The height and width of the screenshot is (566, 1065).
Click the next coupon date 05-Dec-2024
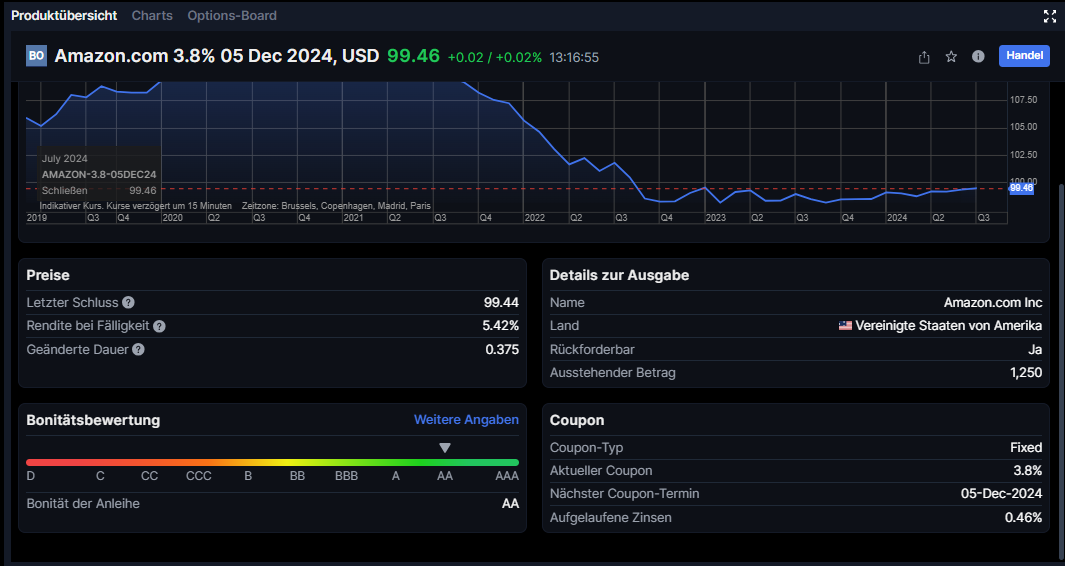[x=1002, y=494]
